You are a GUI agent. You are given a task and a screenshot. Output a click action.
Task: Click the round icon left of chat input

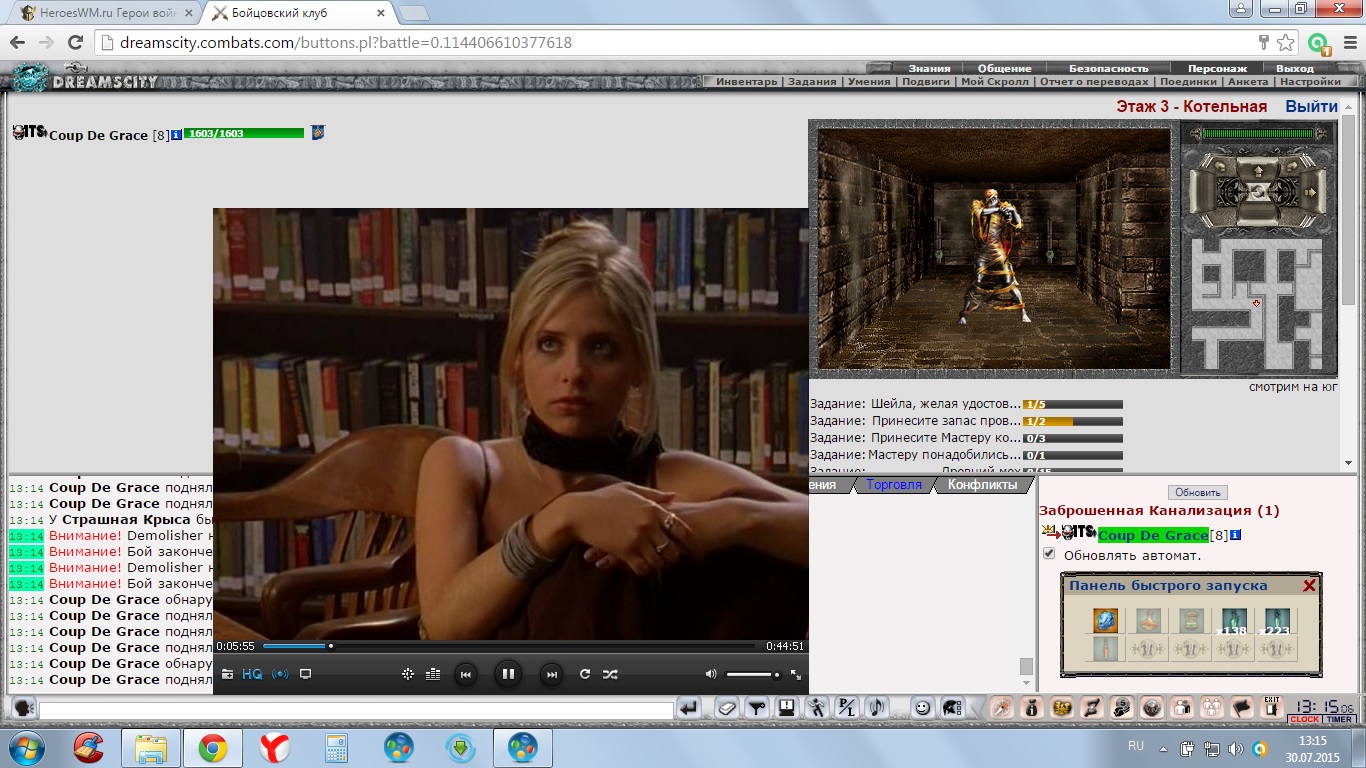pos(23,708)
